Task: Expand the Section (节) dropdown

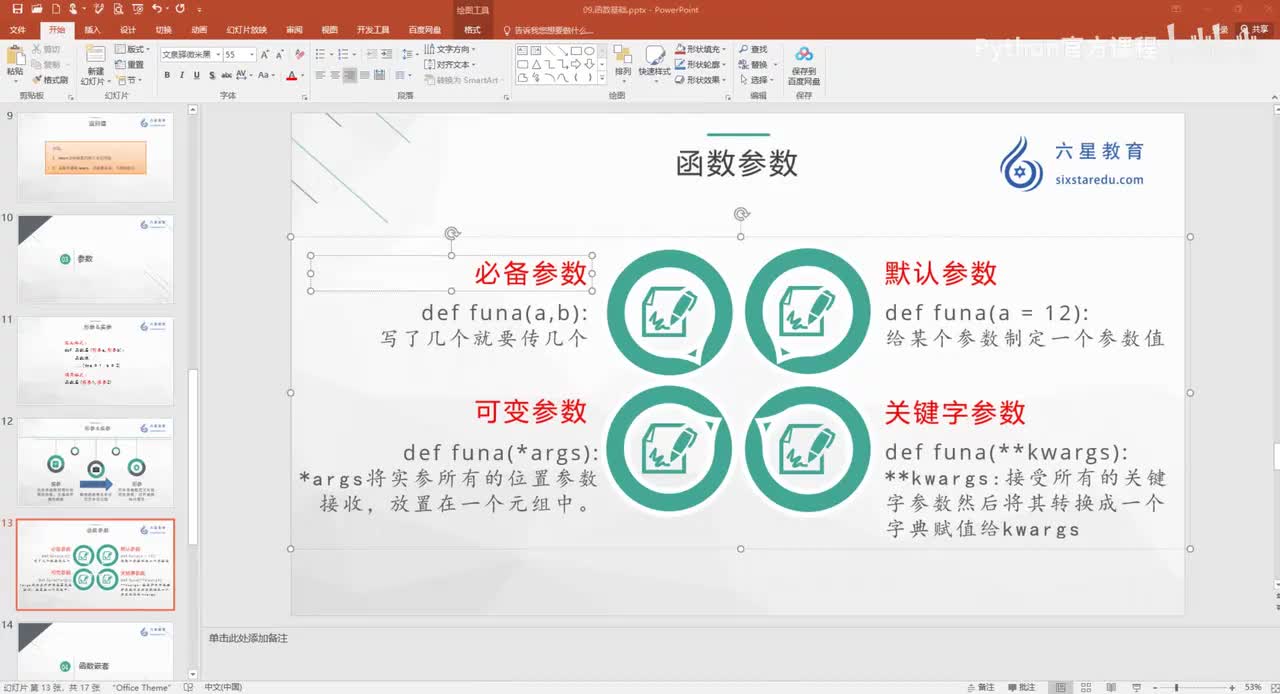Action: pyautogui.click(x=129, y=80)
